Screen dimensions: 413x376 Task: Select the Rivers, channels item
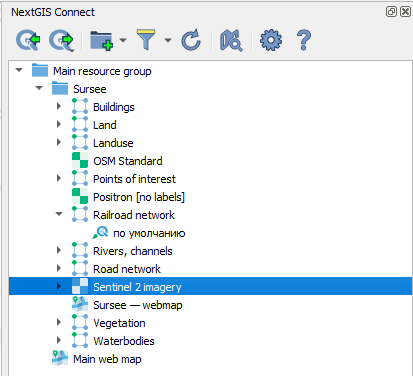click(x=133, y=251)
